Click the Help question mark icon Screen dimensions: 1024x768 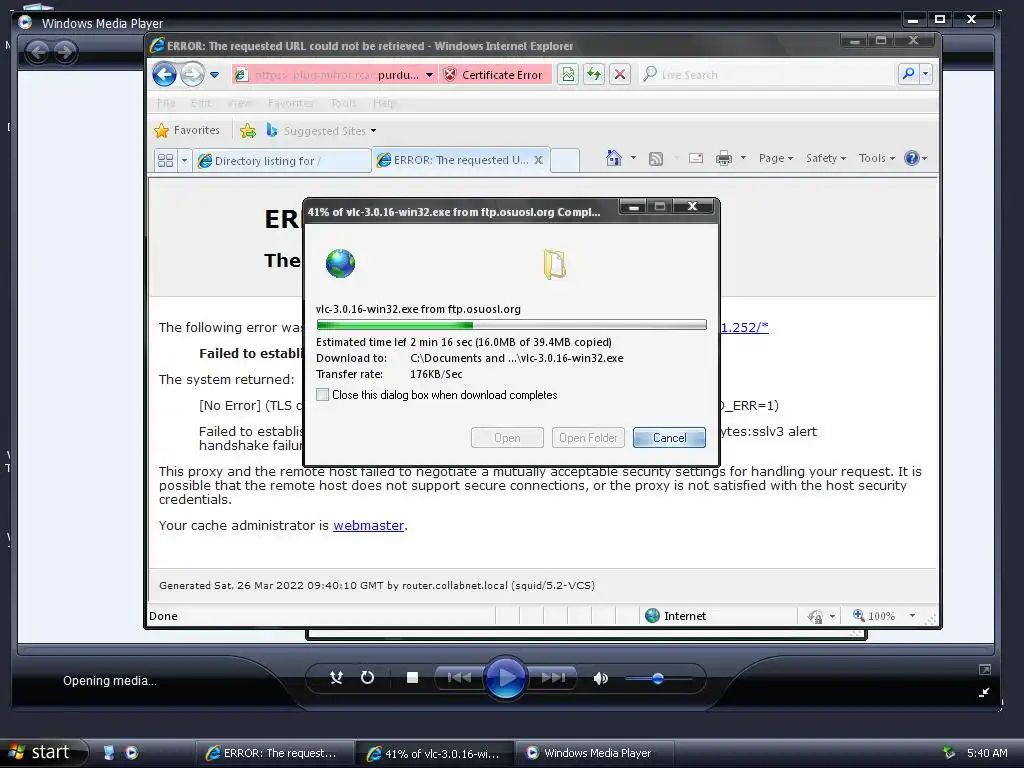[912, 158]
